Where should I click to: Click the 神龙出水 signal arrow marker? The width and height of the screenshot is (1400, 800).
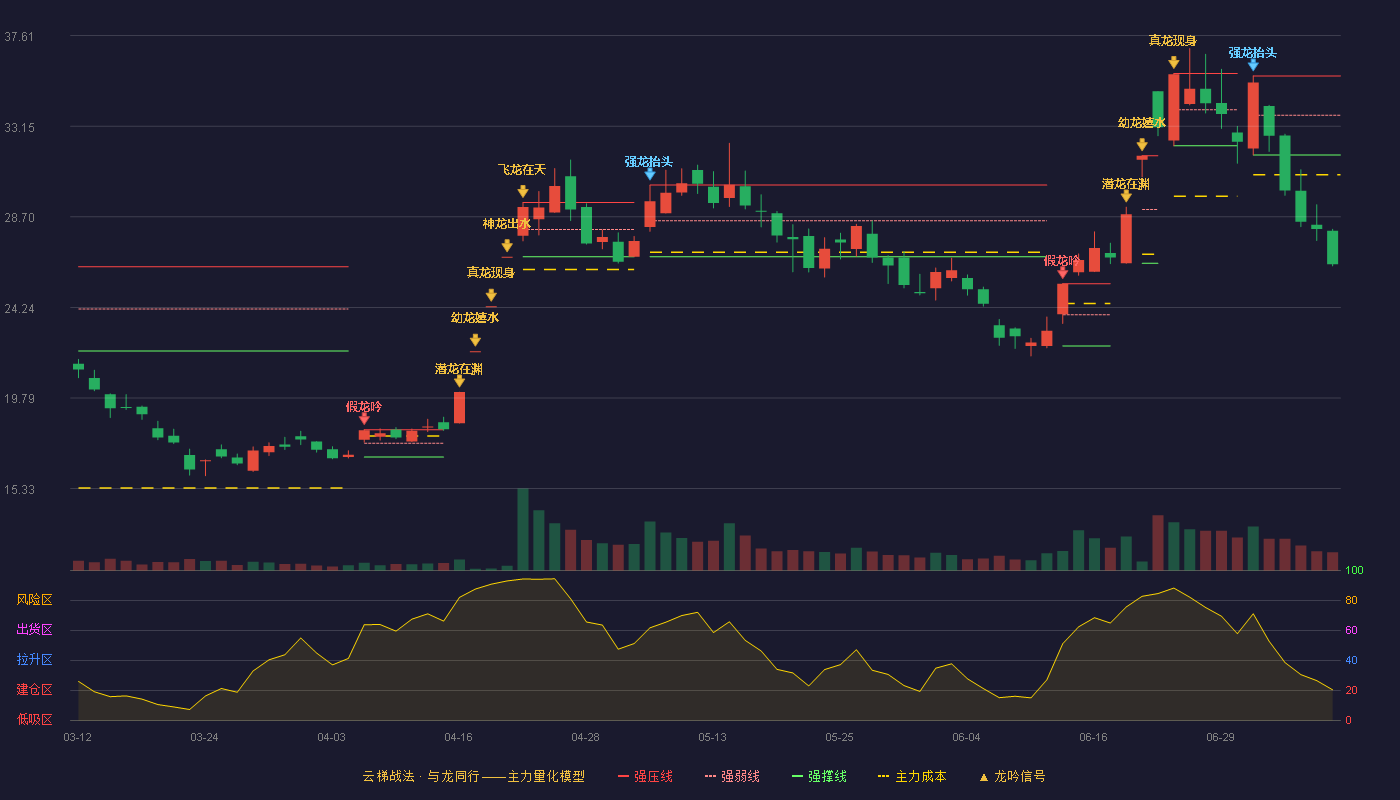point(507,245)
